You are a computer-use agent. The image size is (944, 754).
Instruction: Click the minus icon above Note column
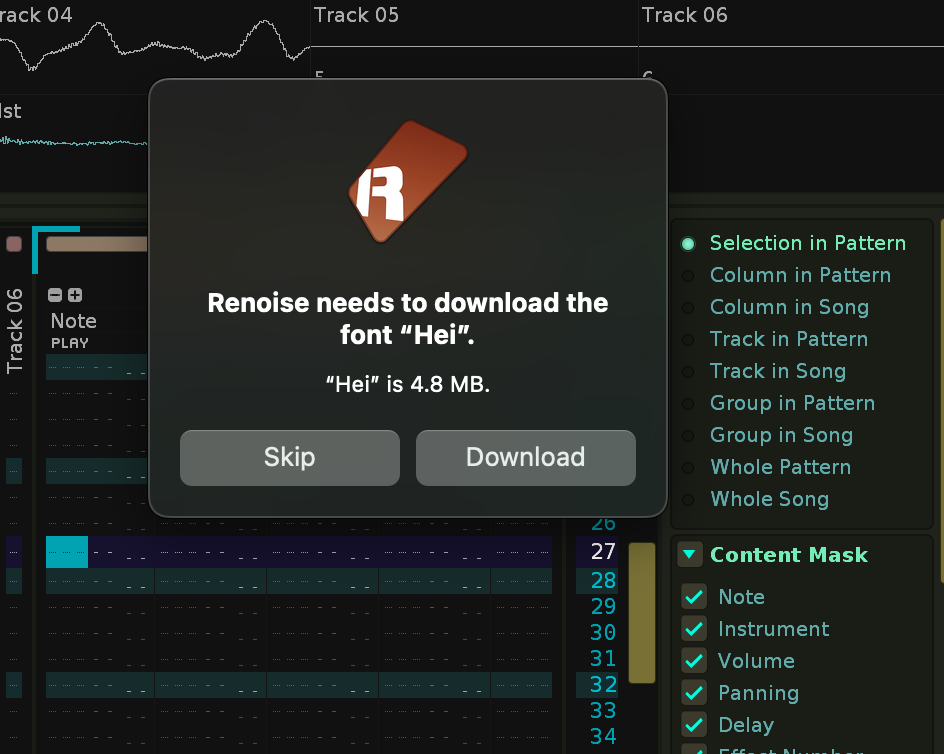point(55,294)
